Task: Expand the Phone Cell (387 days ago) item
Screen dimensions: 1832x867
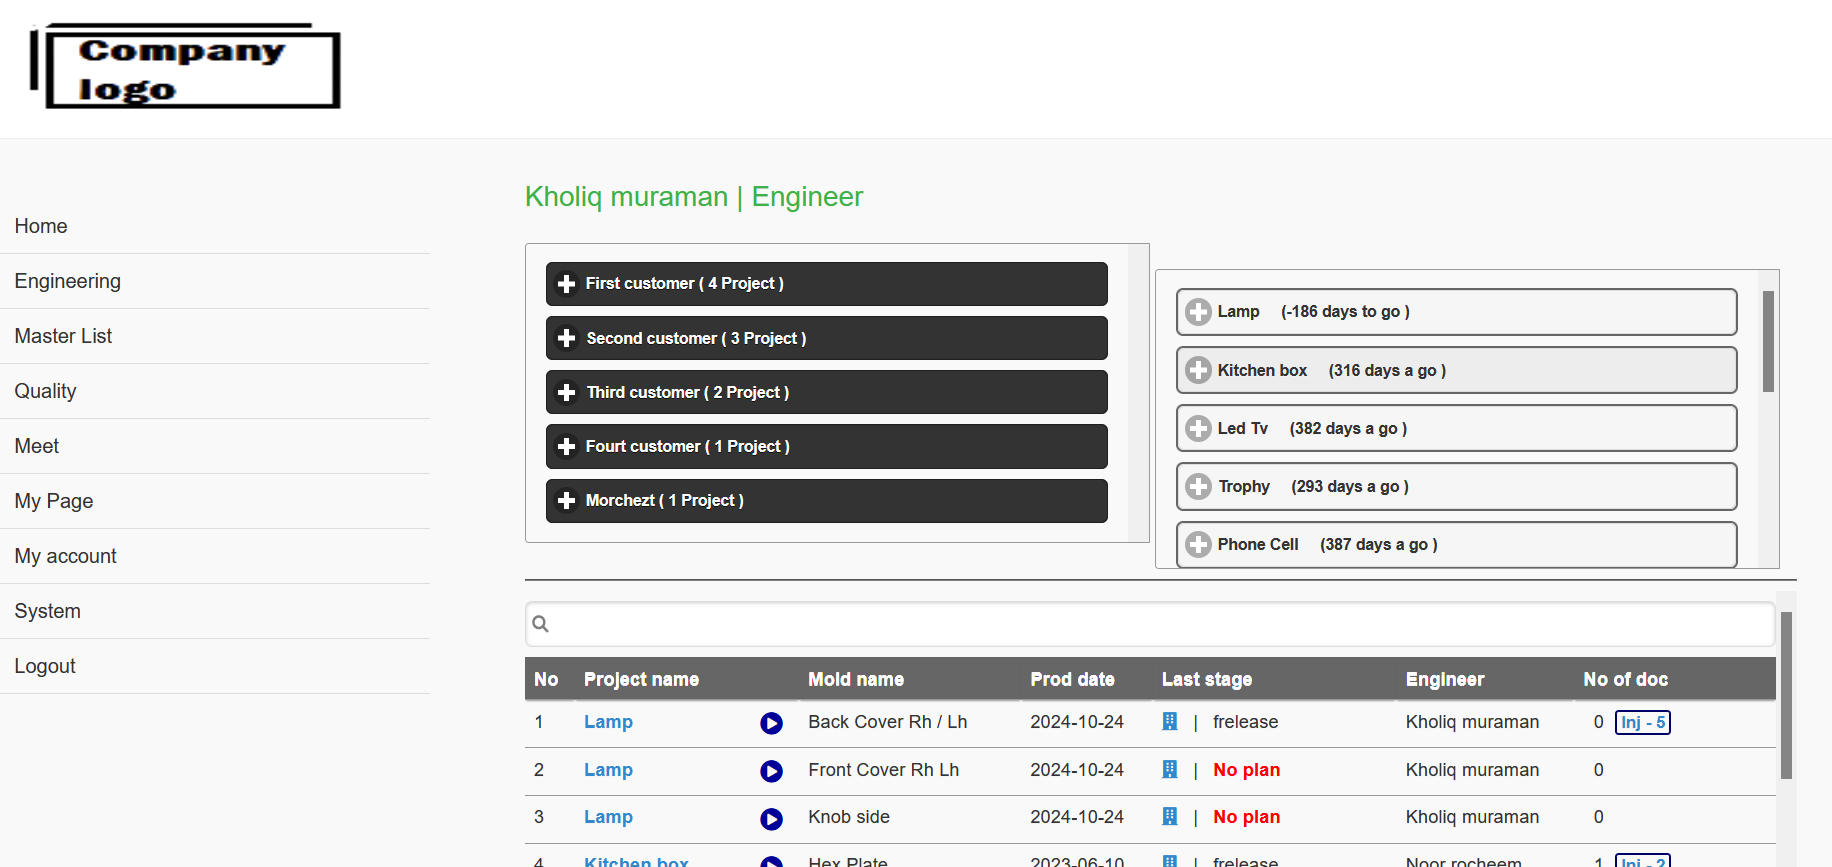Action: click(x=1456, y=544)
